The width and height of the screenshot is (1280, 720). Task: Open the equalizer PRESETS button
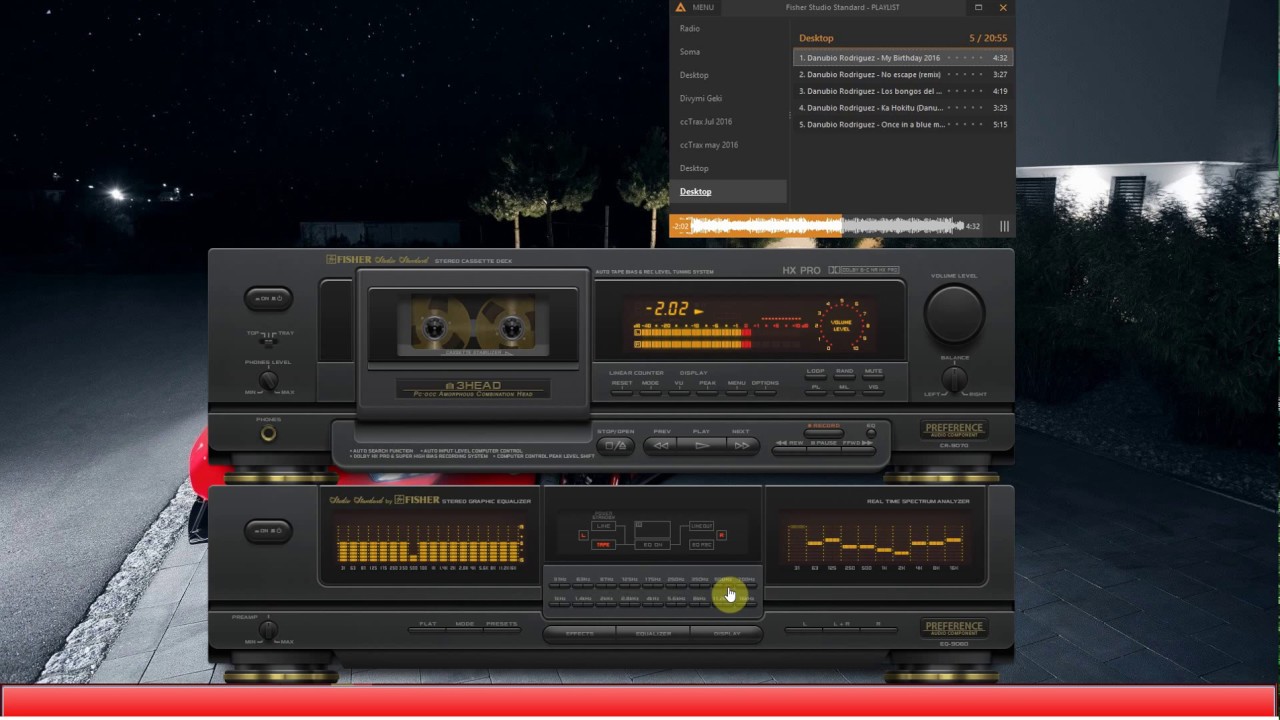tap(502, 629)
